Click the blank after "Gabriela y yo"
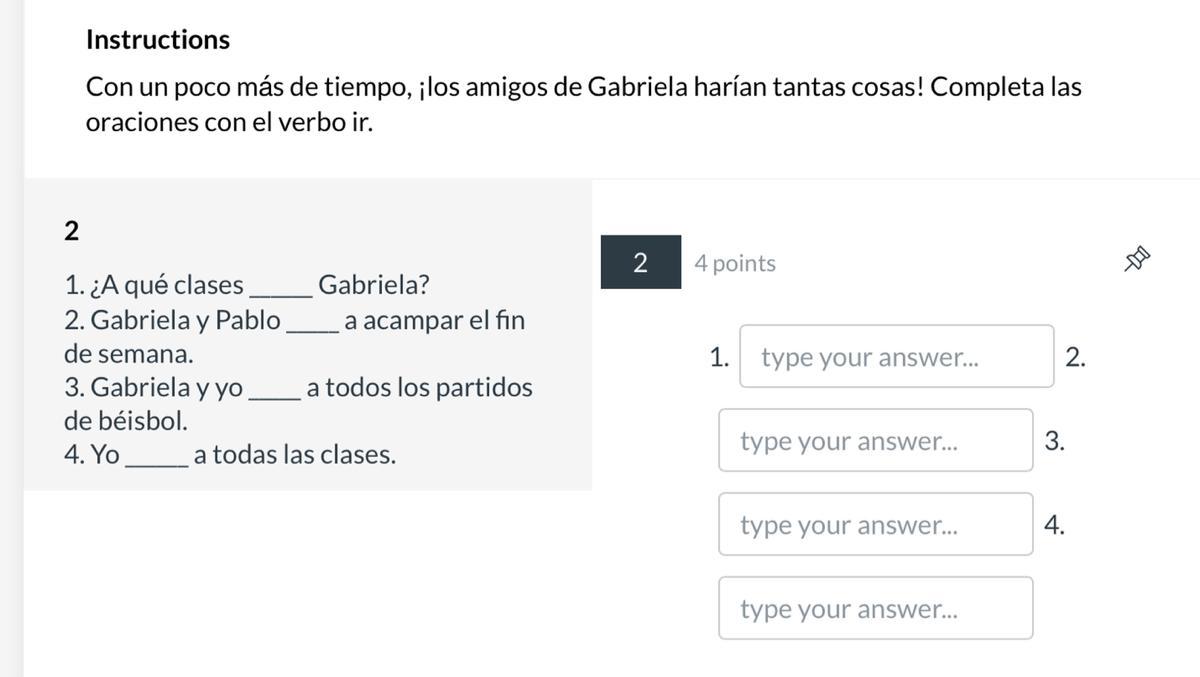Viewport: 1200px width, 677px height. tap(274, 391)
